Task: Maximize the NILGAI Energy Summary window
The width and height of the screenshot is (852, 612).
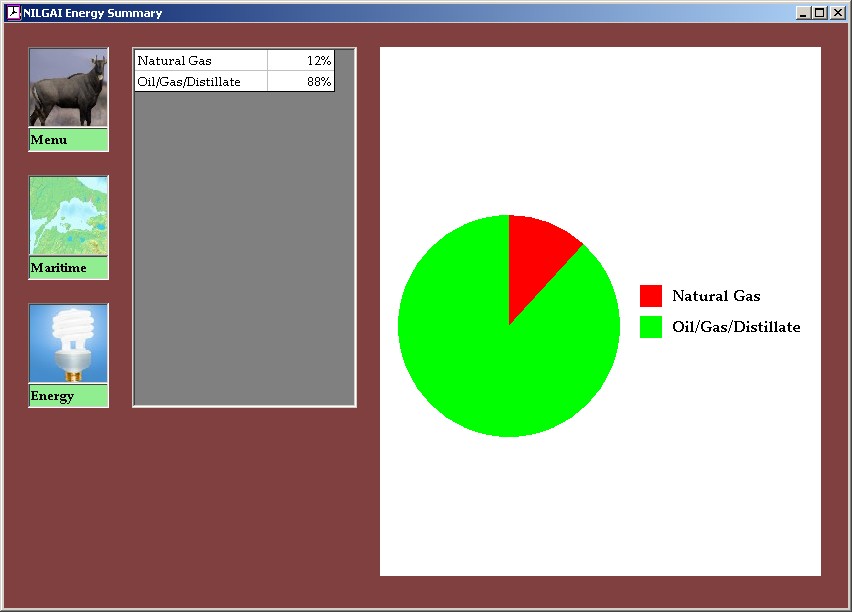Action: point(820,13)
